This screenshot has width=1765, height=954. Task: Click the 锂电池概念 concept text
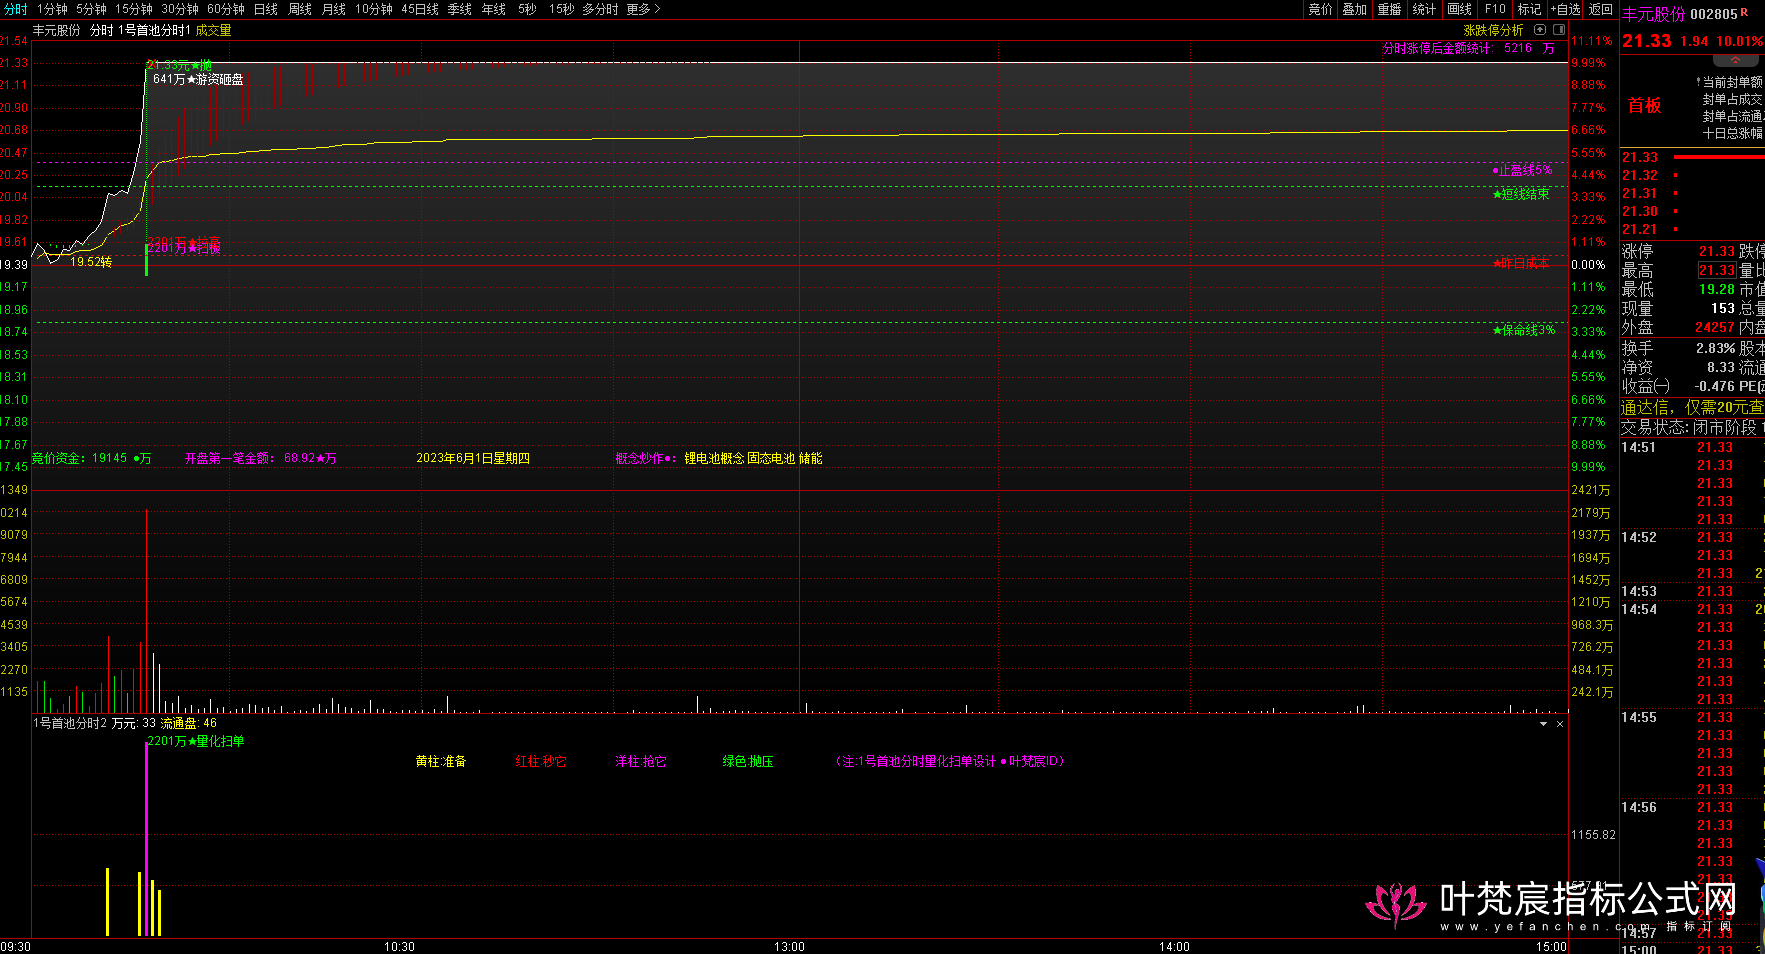[714, 458]
